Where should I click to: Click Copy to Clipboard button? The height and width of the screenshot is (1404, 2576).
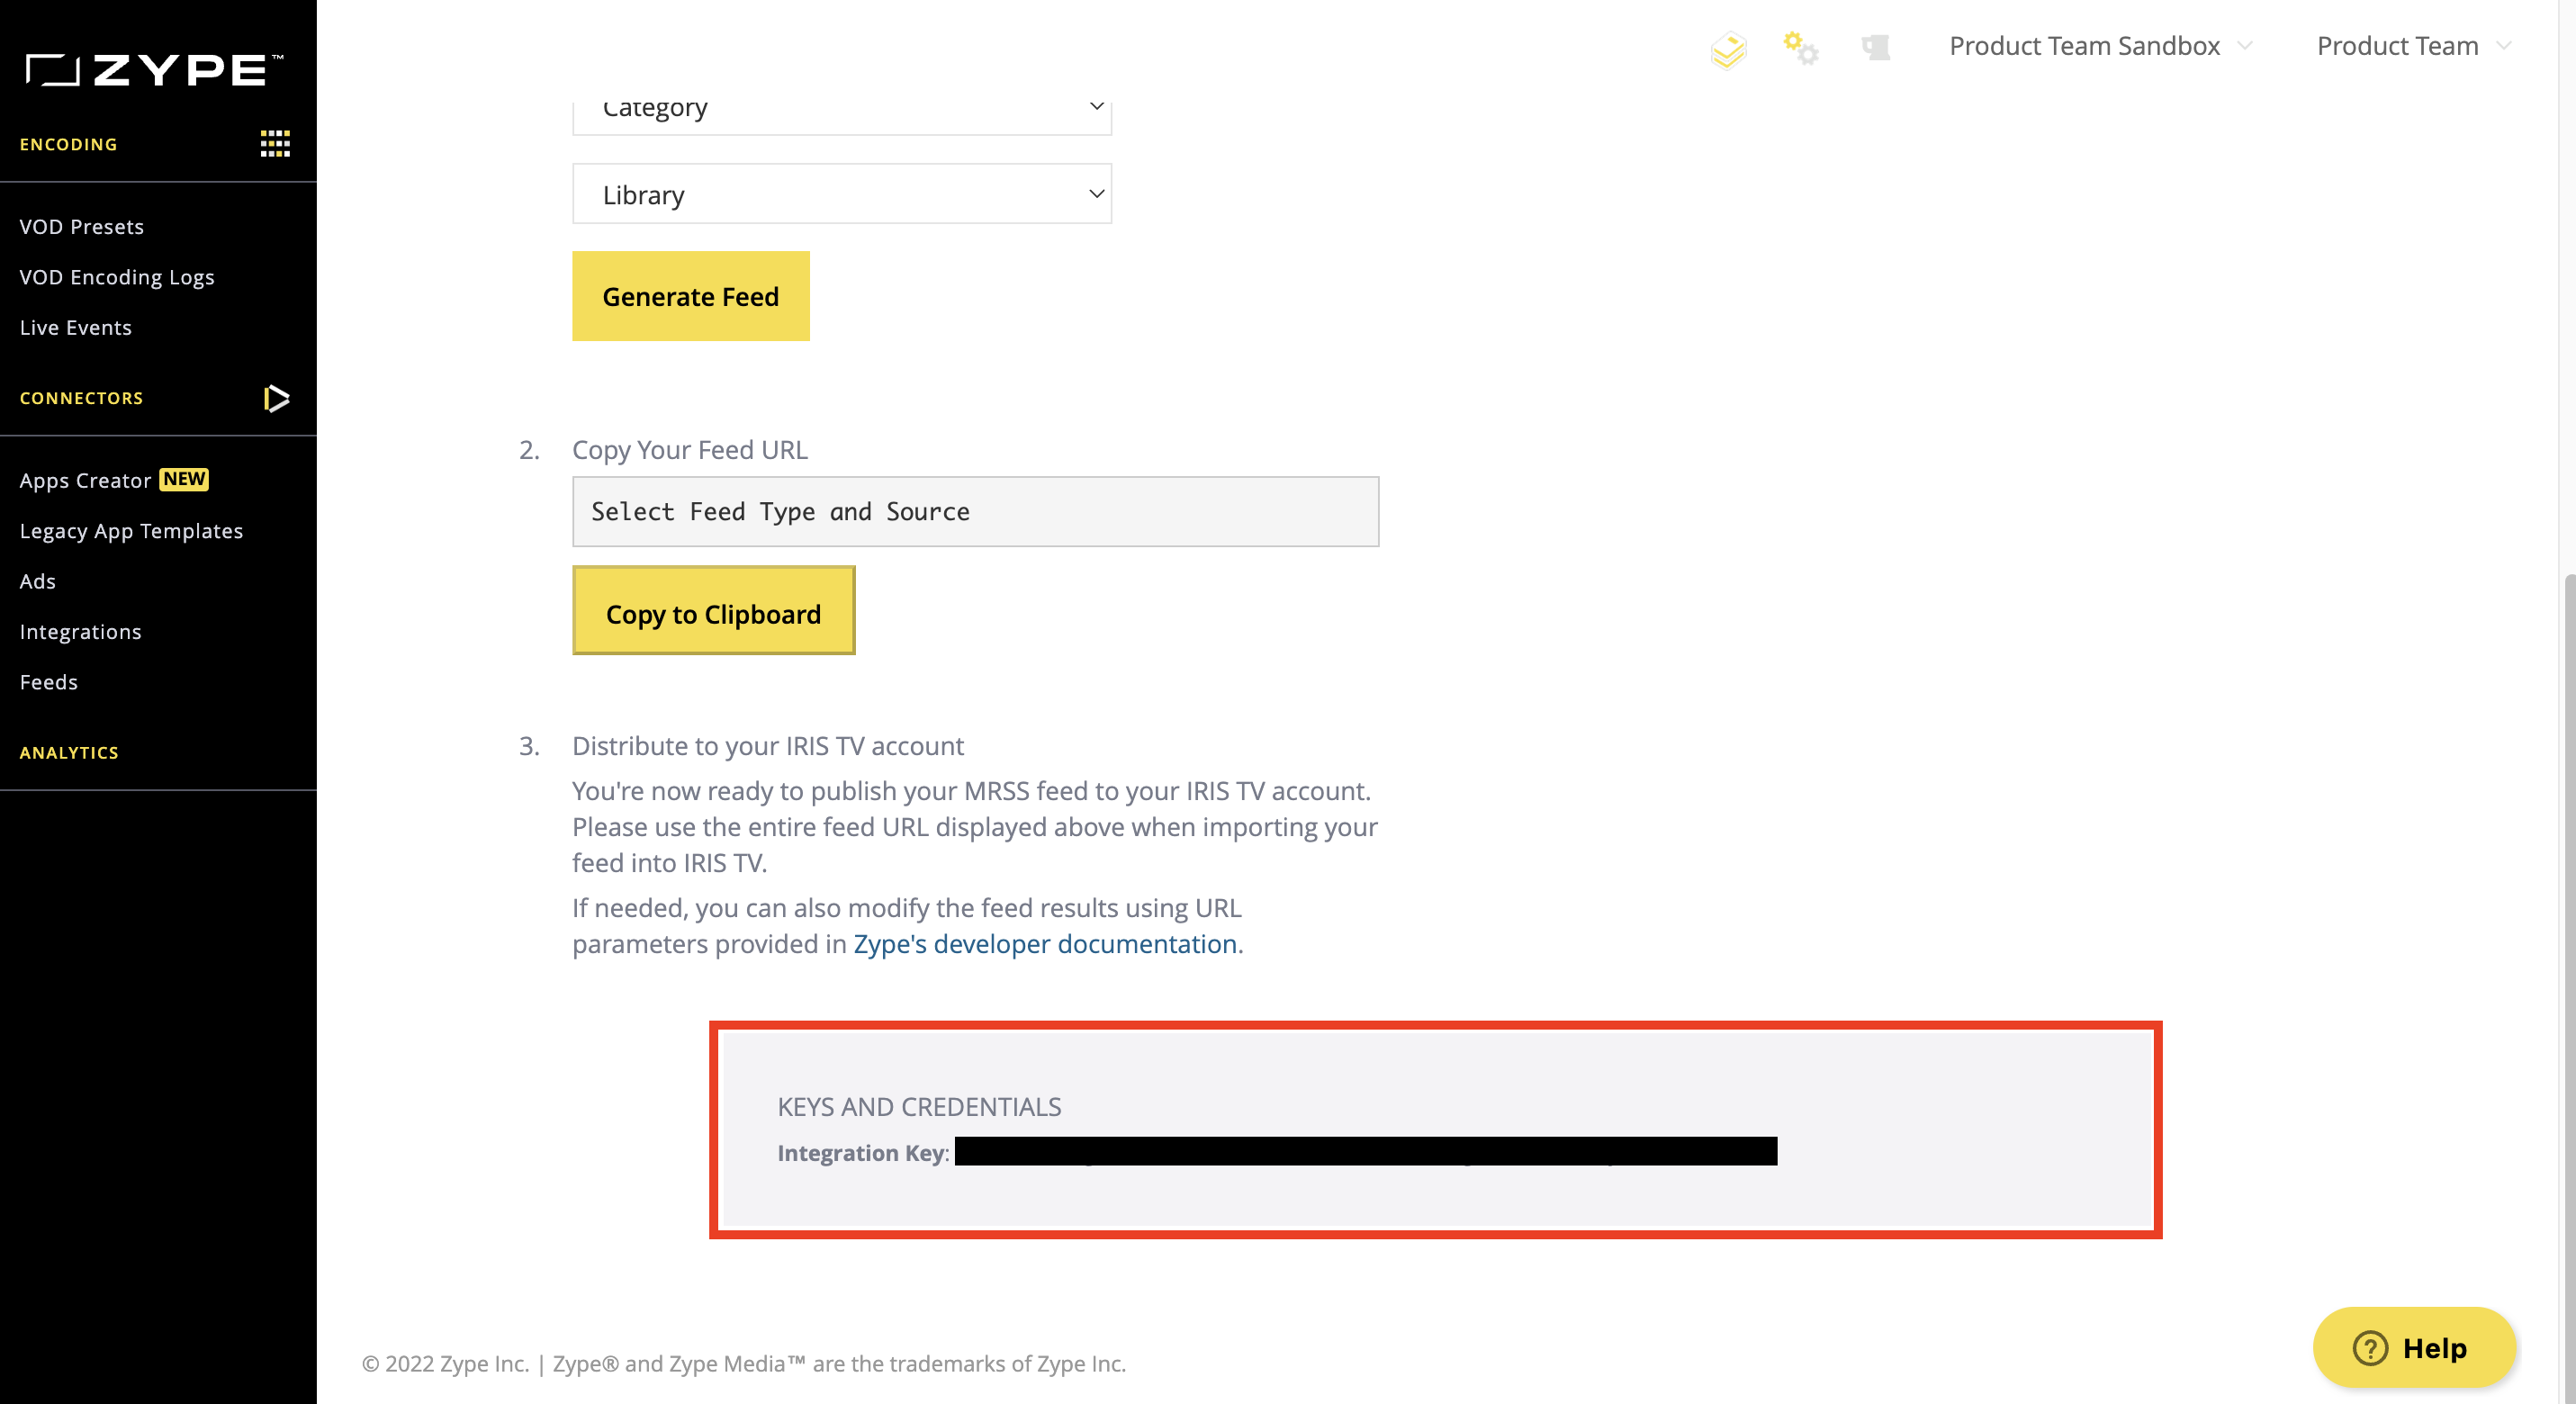tap(713, 611)
